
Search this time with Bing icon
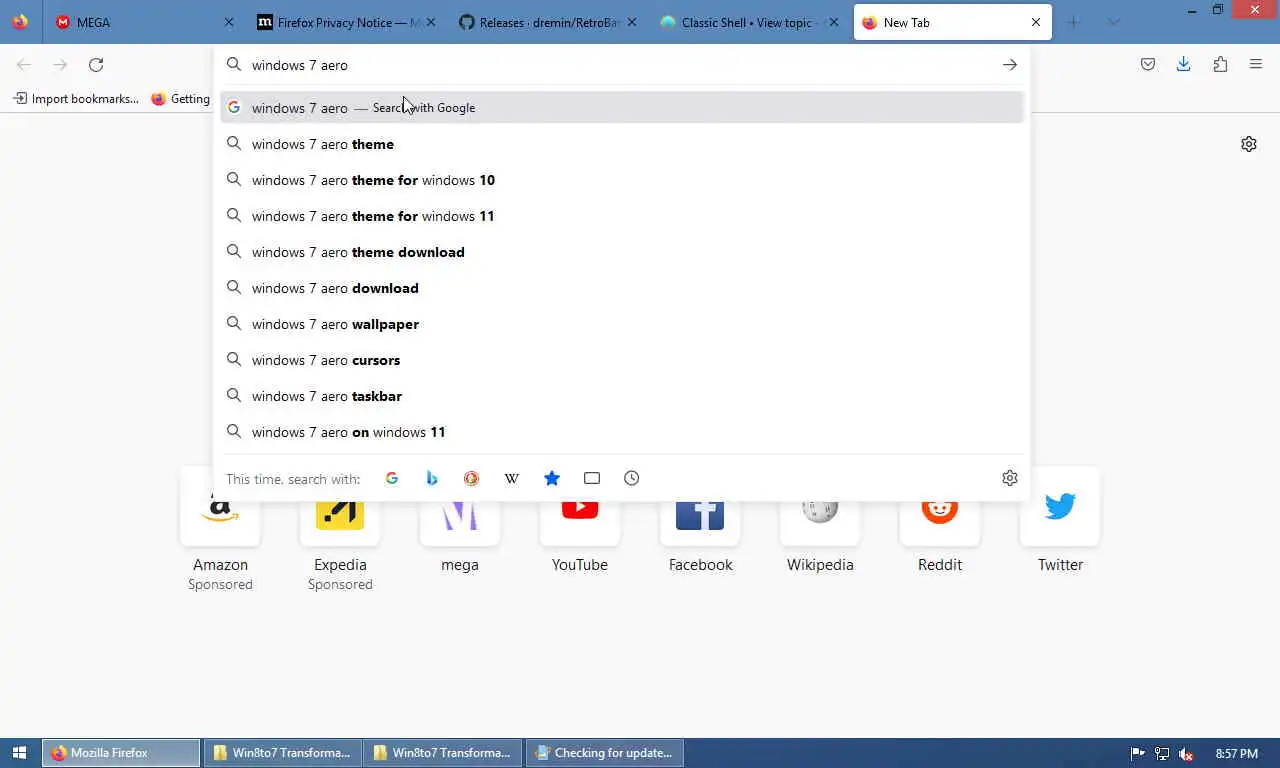point(432,478)
